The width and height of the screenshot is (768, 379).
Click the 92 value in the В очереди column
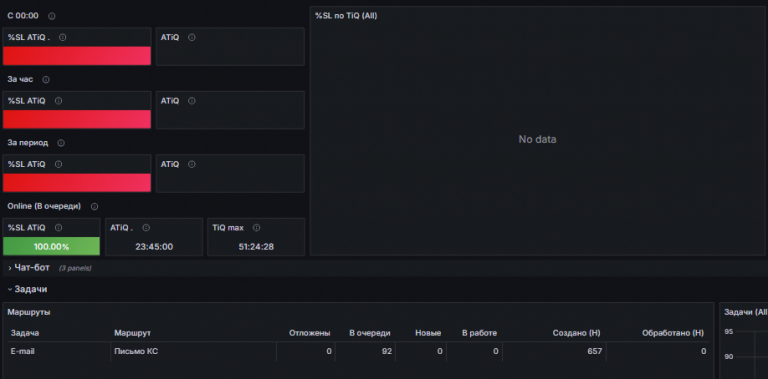(387, 351)
